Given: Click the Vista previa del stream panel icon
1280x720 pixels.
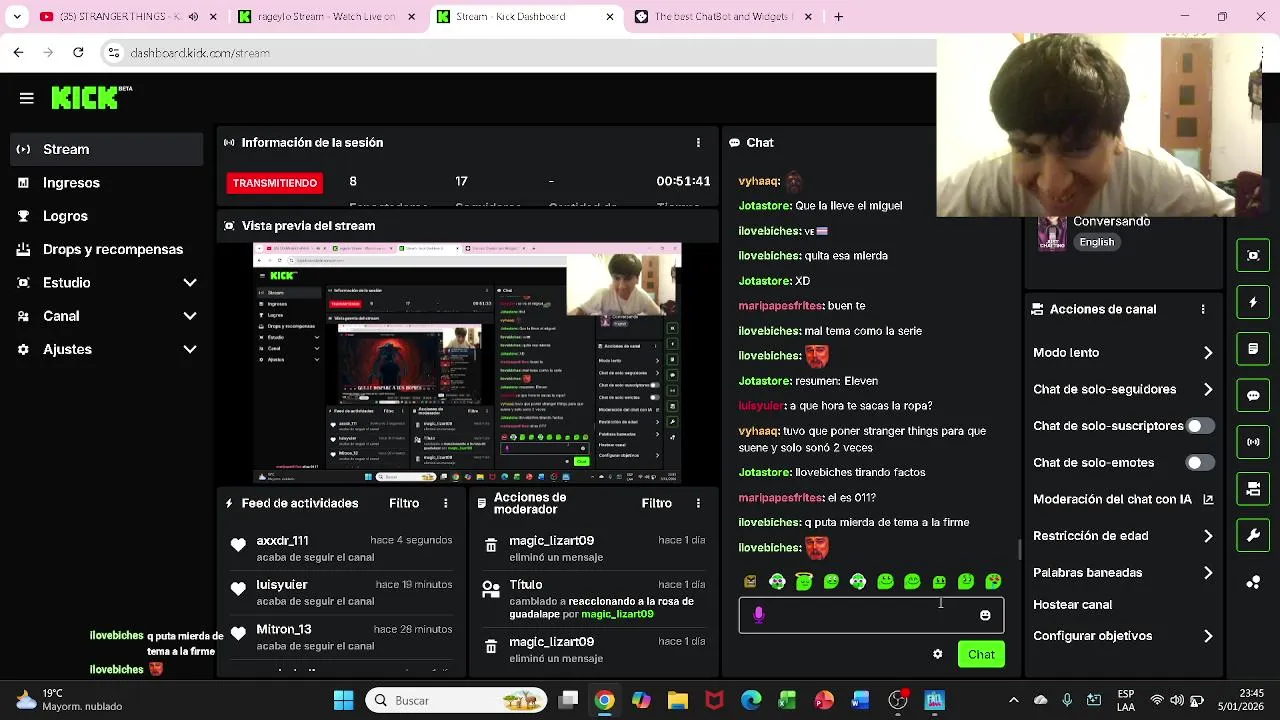Looking at the screenshot, I should (230, 226).
